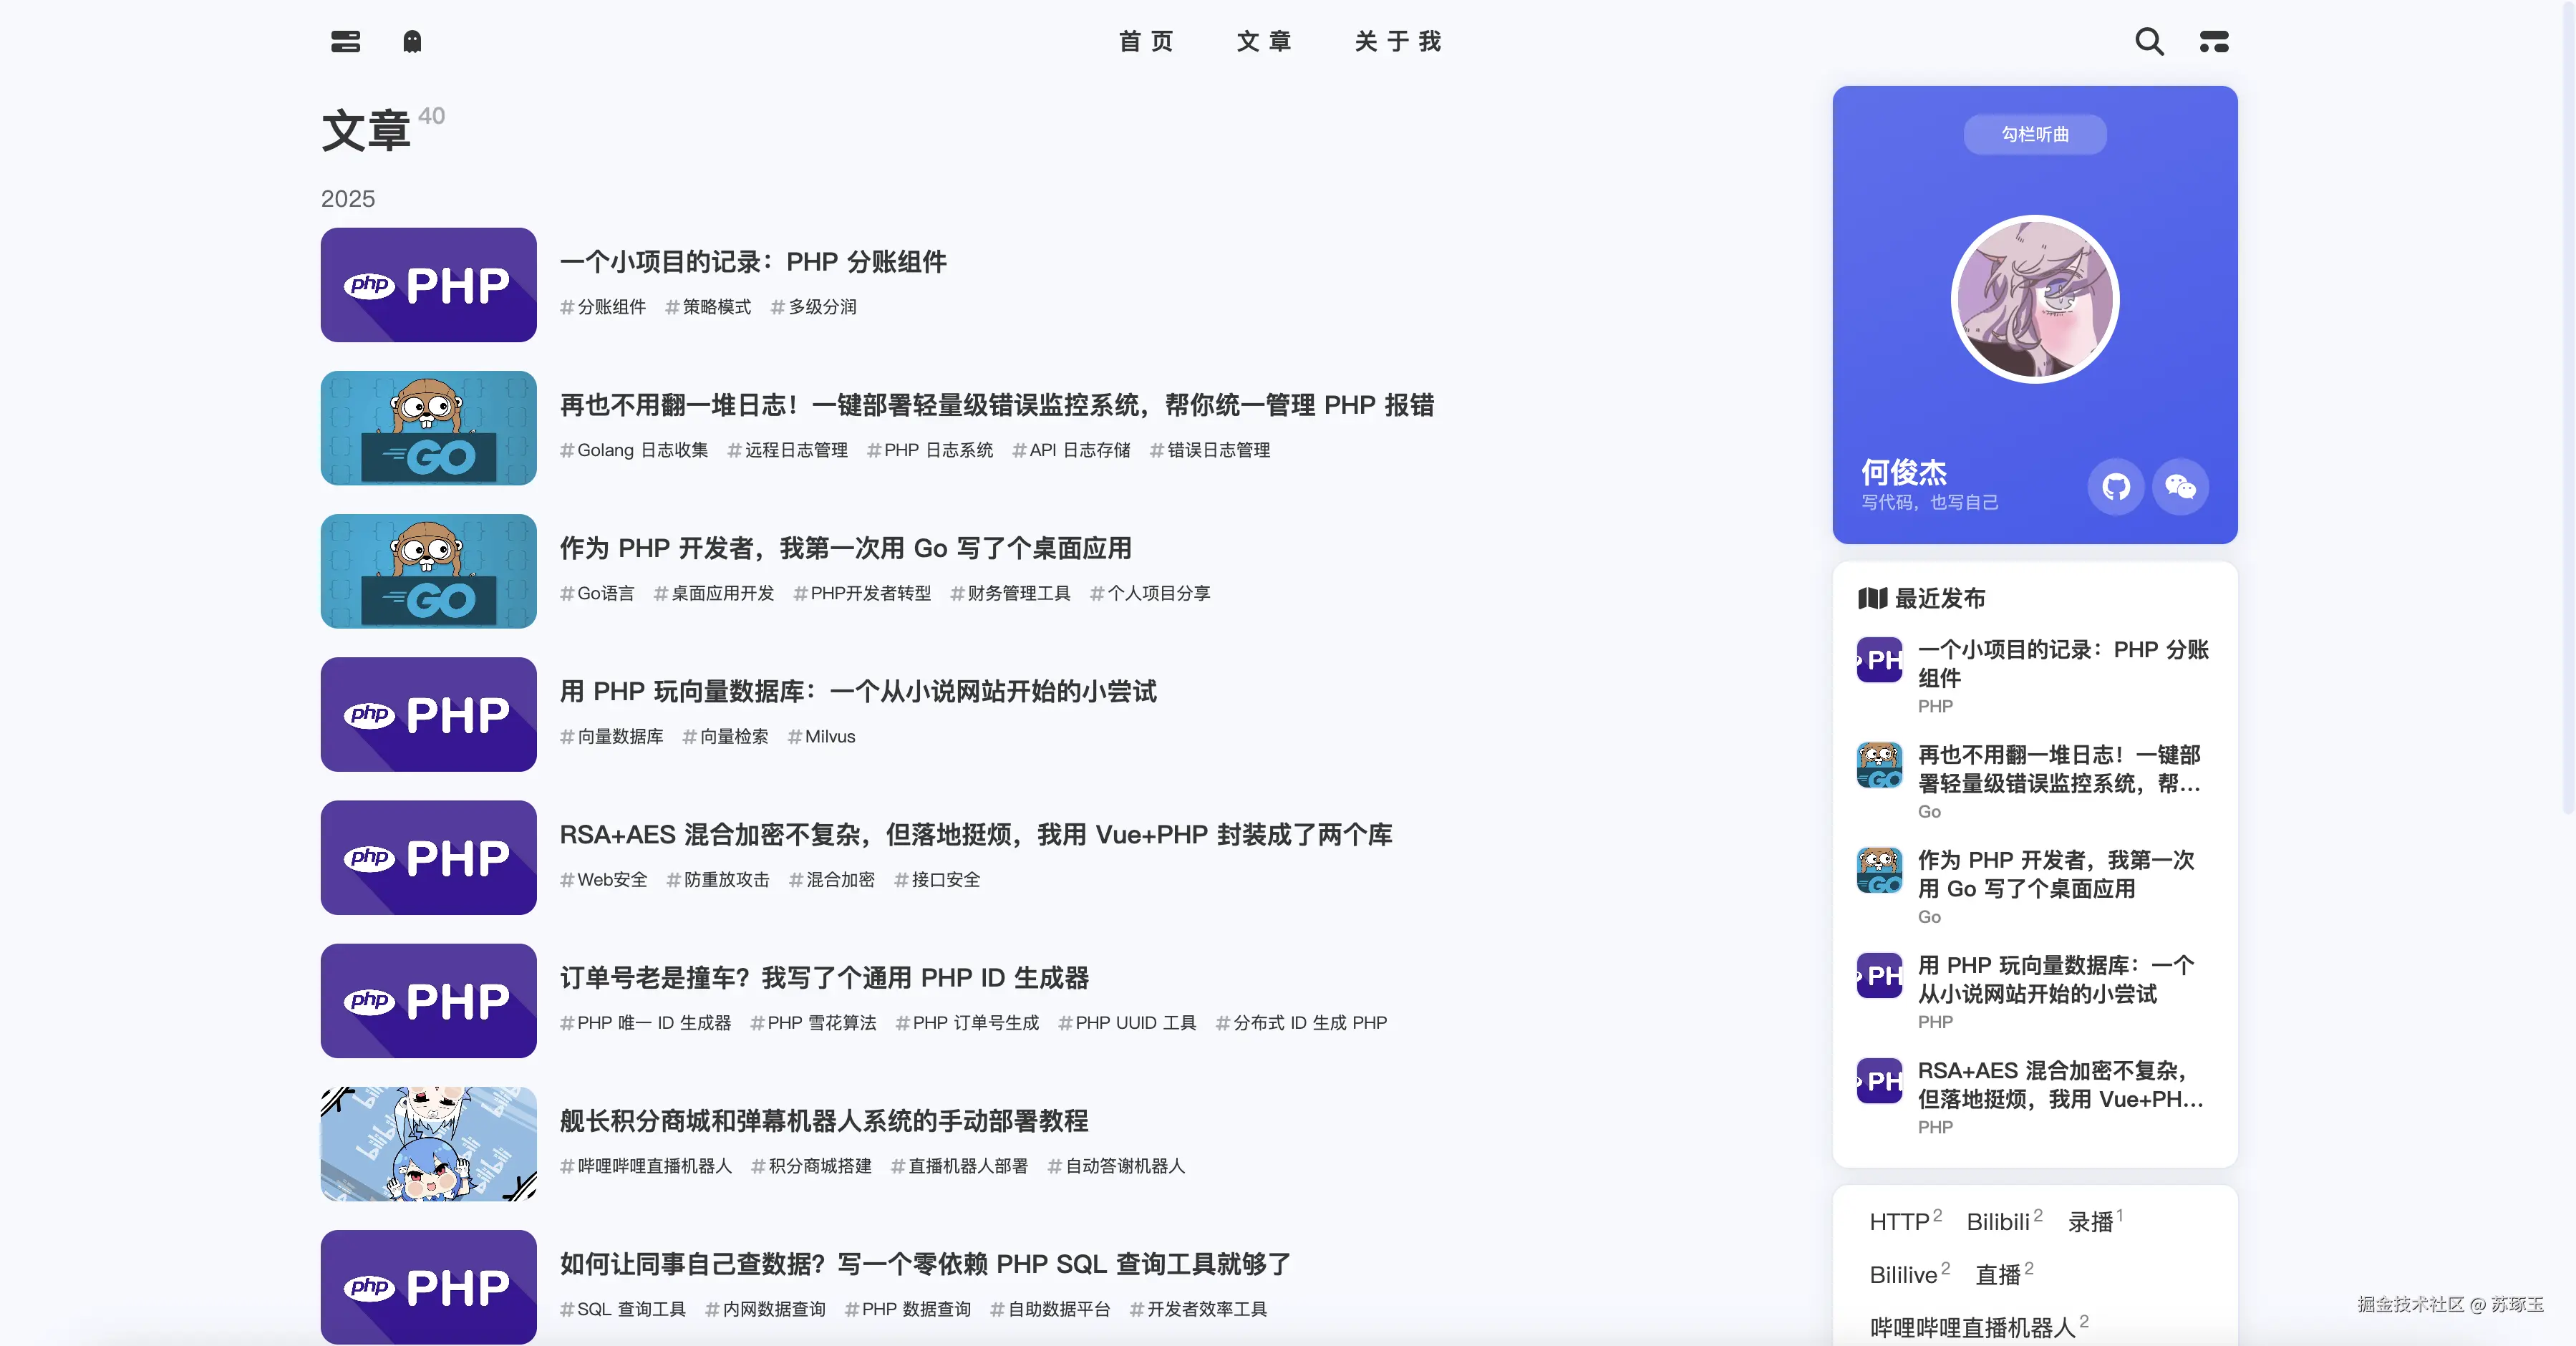Click the WeChat icon in profile card
2576x1346 pixels.
click(2180, 487)
